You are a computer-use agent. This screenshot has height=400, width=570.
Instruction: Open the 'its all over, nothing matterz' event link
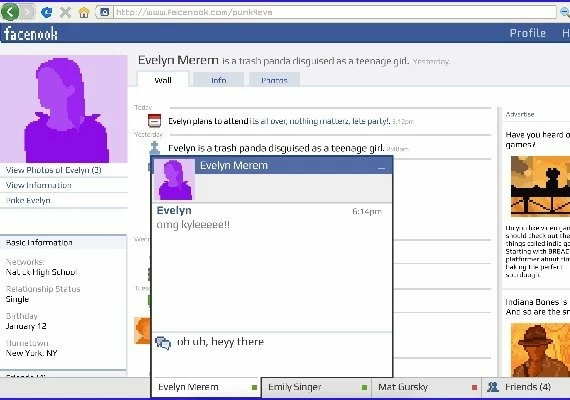tap(320, 121)
